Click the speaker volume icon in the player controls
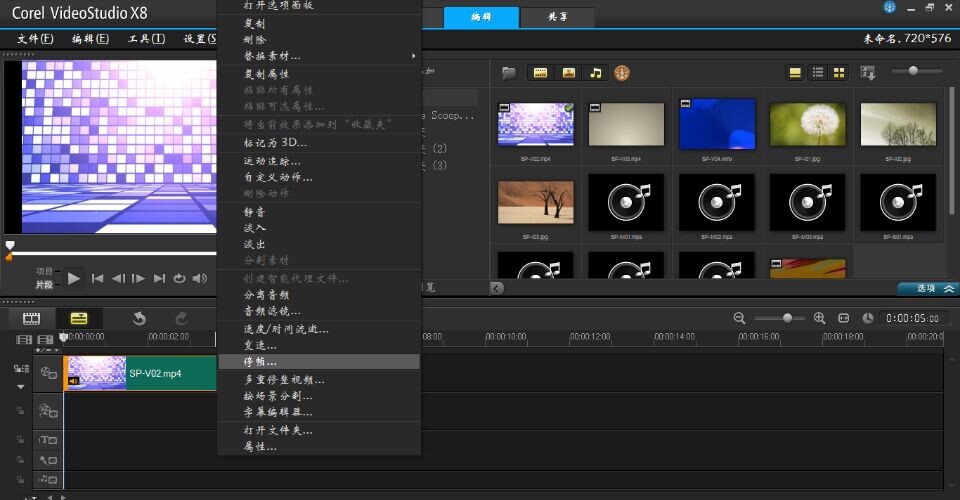The width and height of the screenshot is (960, 500). (x=200, y=278)
